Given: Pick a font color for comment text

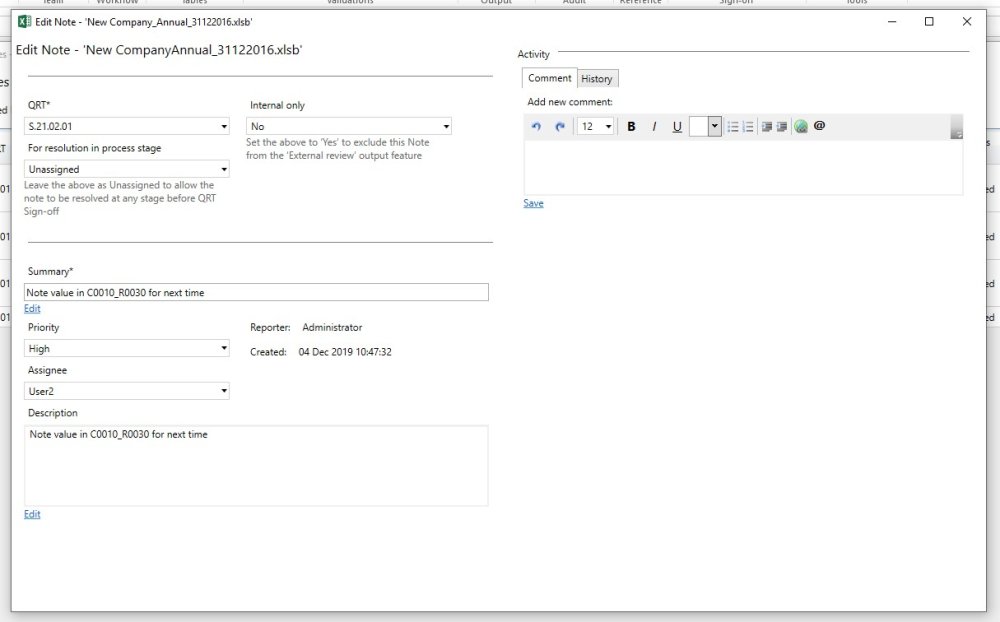Looking at the screenshot, I should (712, 125).
